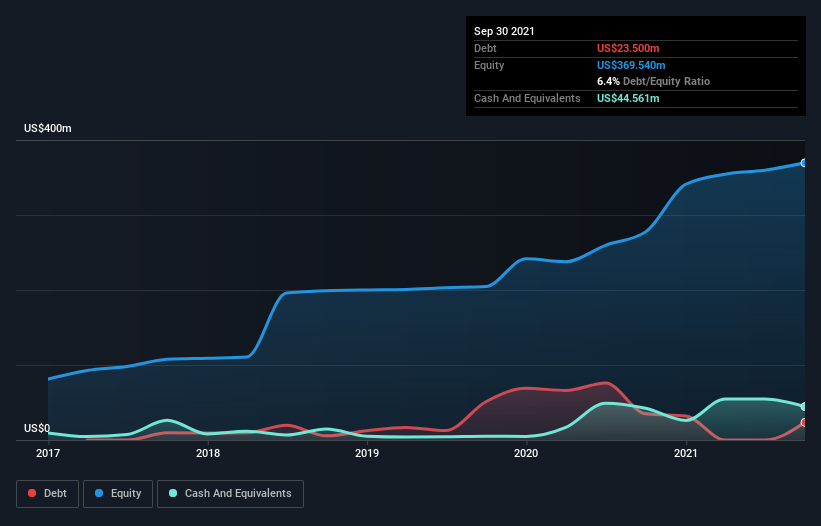Click the Sep 30 2021 tooltip date
821x526 pixels.
[x=504, y=31]
